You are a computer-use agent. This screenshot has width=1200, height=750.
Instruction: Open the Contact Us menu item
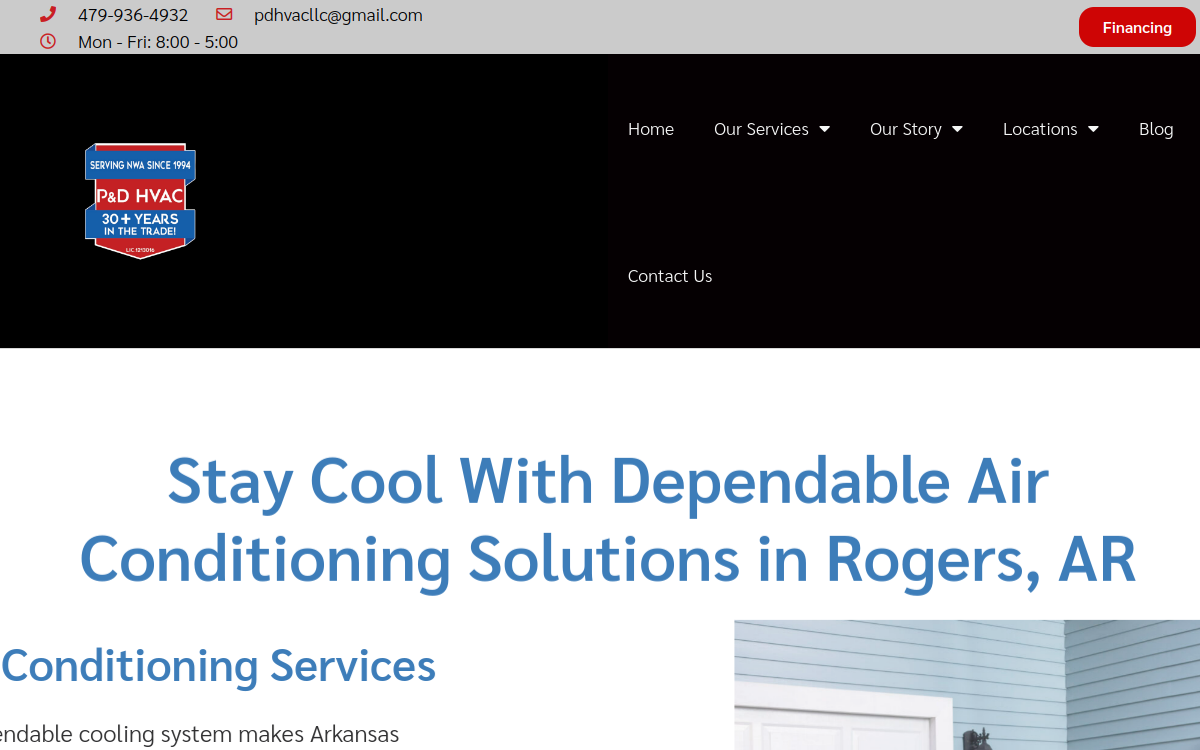[670, 276]
